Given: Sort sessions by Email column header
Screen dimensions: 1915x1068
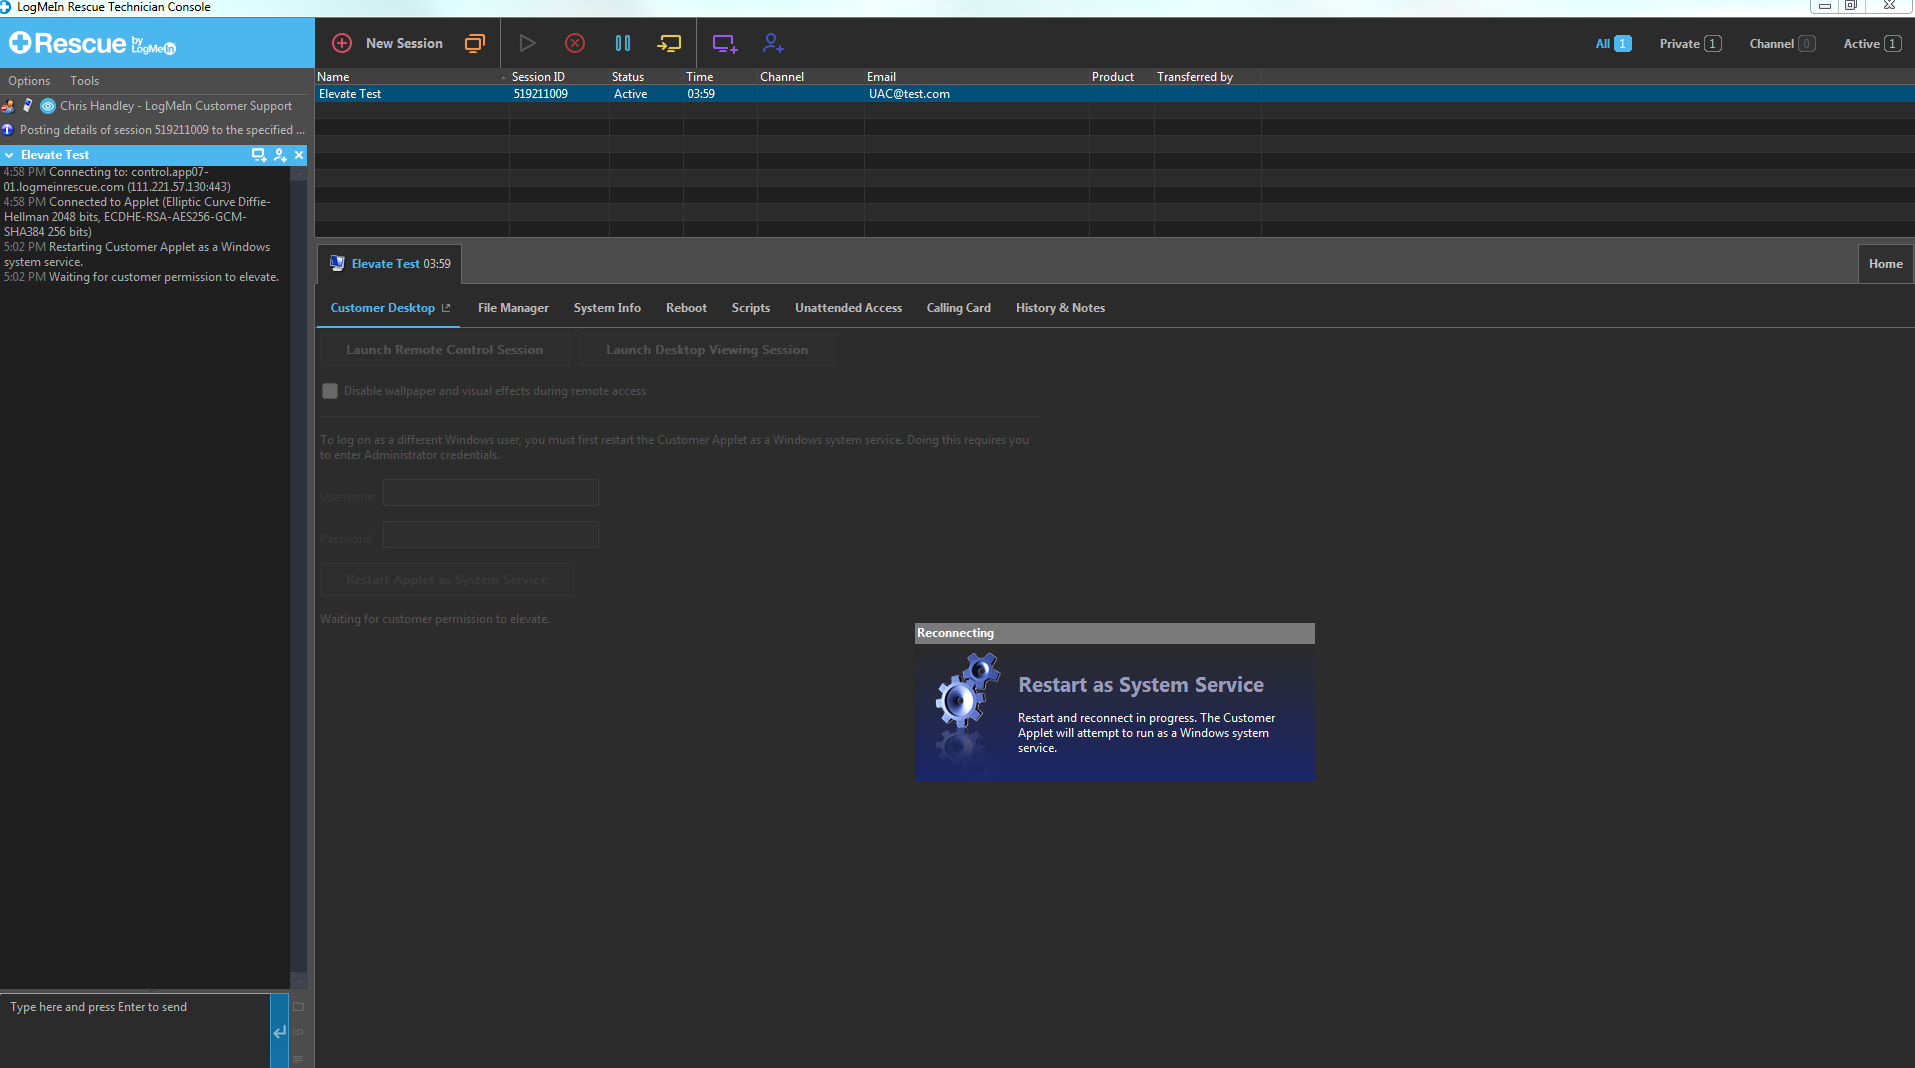Looking at the screenshot, I should [x=976, y=77].
